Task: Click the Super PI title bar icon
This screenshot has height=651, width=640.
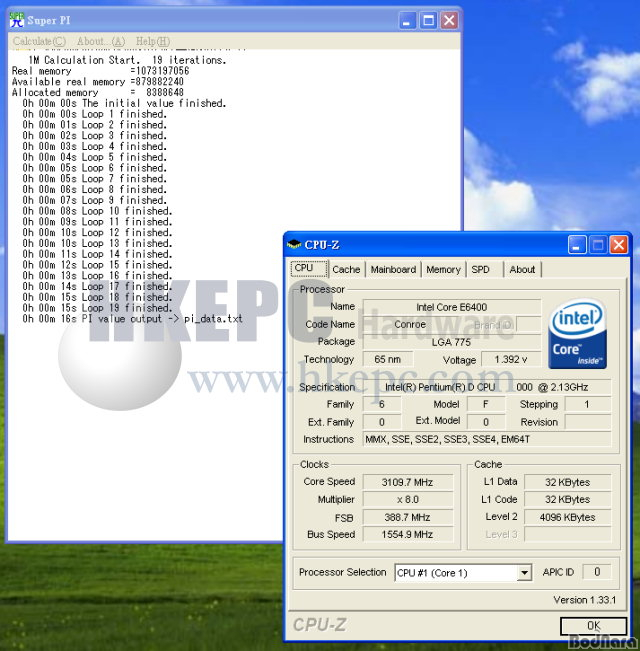Action: tap(17, 20)
